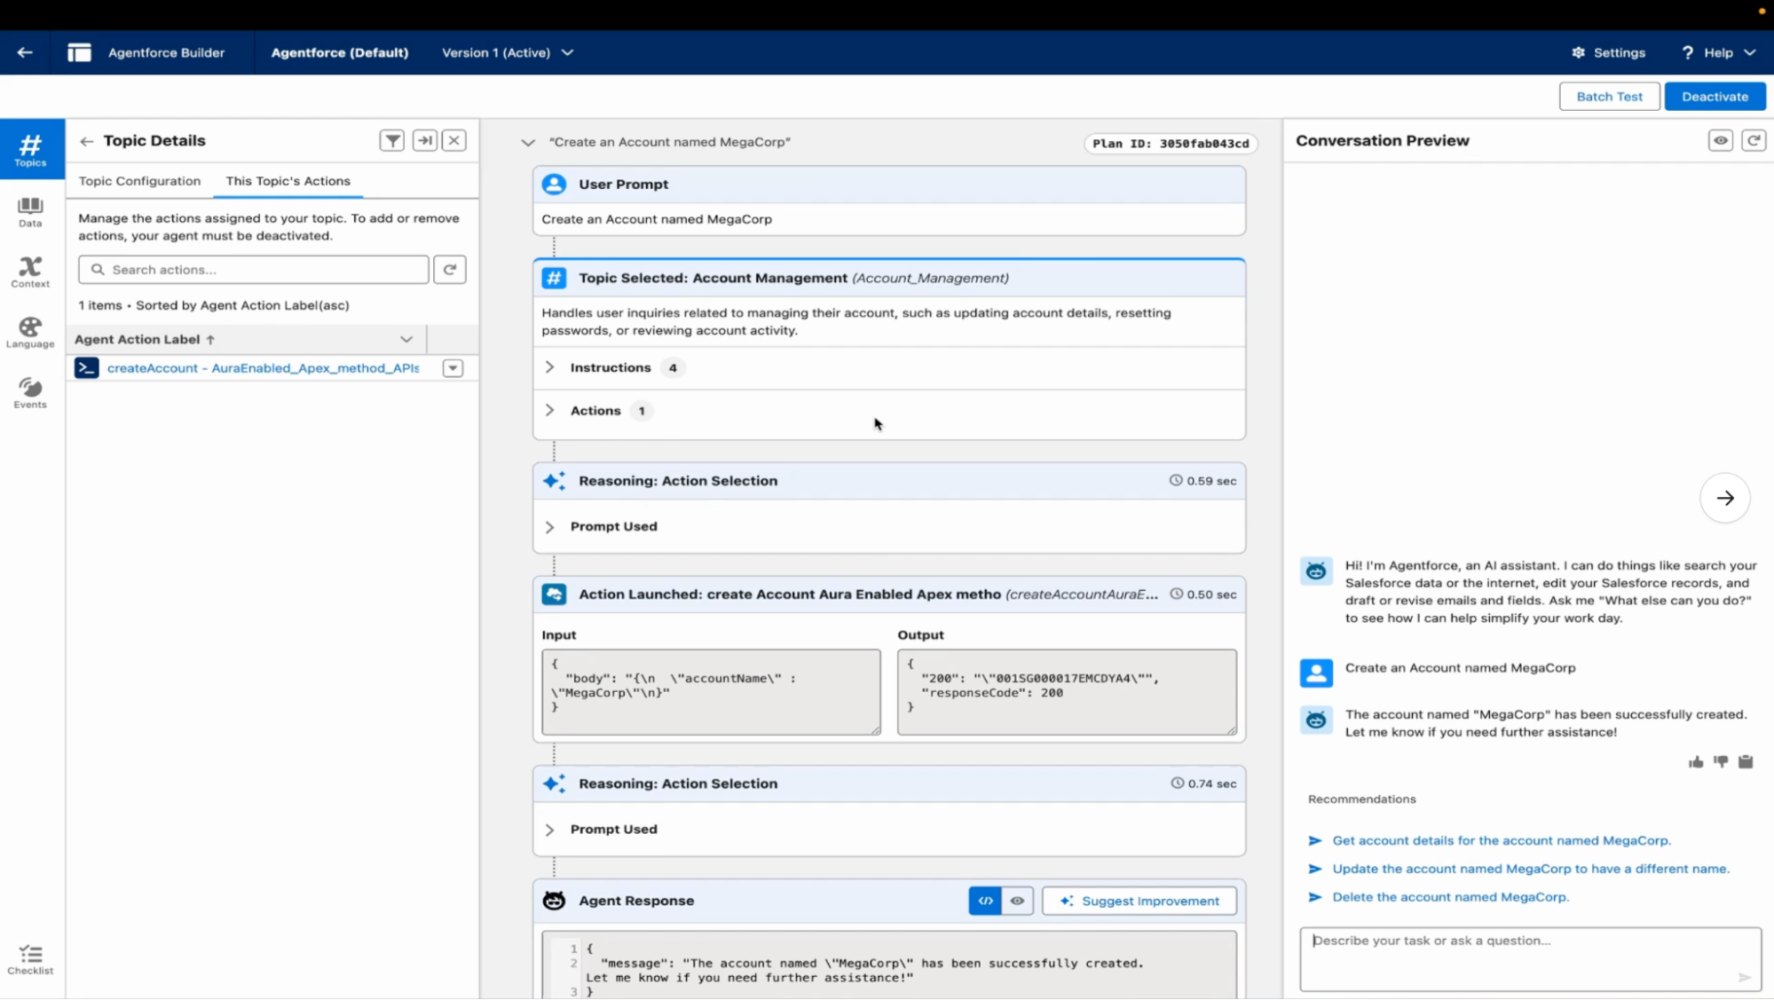This screenshot has width=1774, height=1000.
Task: Open the Topic Details filter icon
Action: (392, 141)
